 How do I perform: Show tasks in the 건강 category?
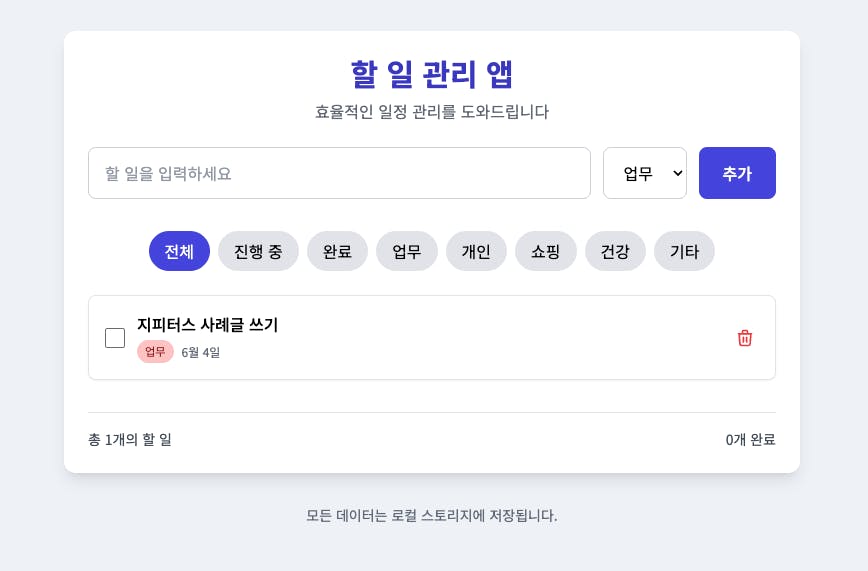tap(615, 251)
